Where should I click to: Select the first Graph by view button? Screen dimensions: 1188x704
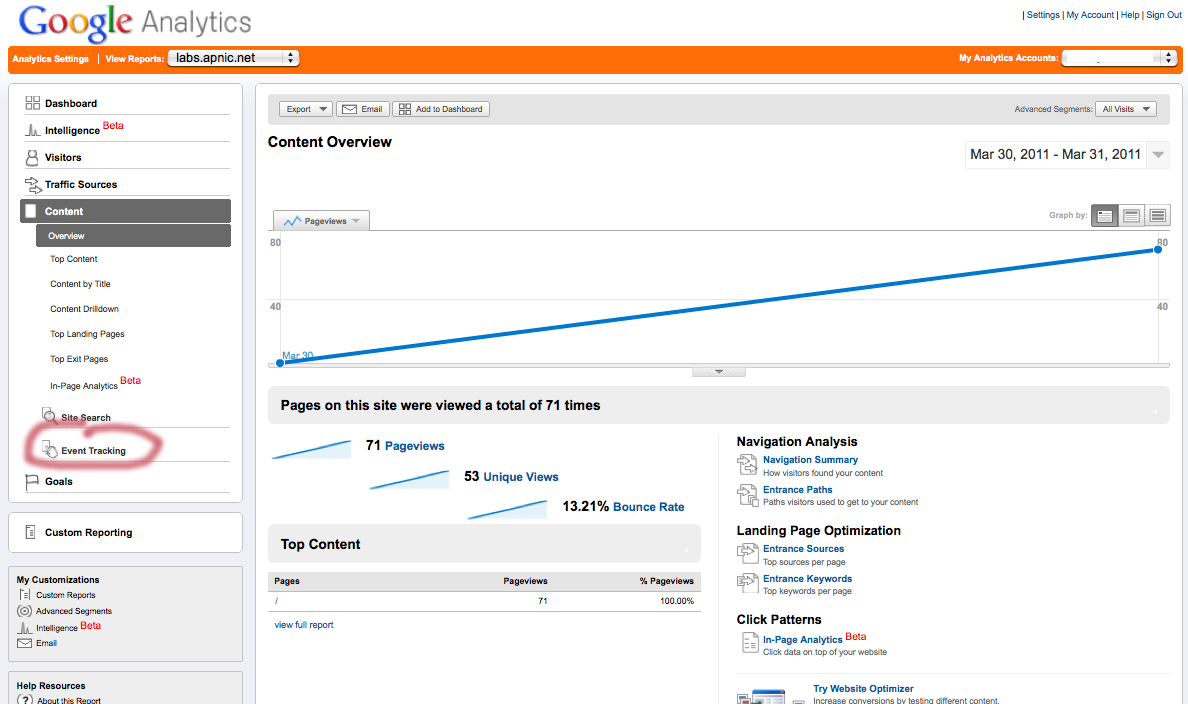point(1105,216)
